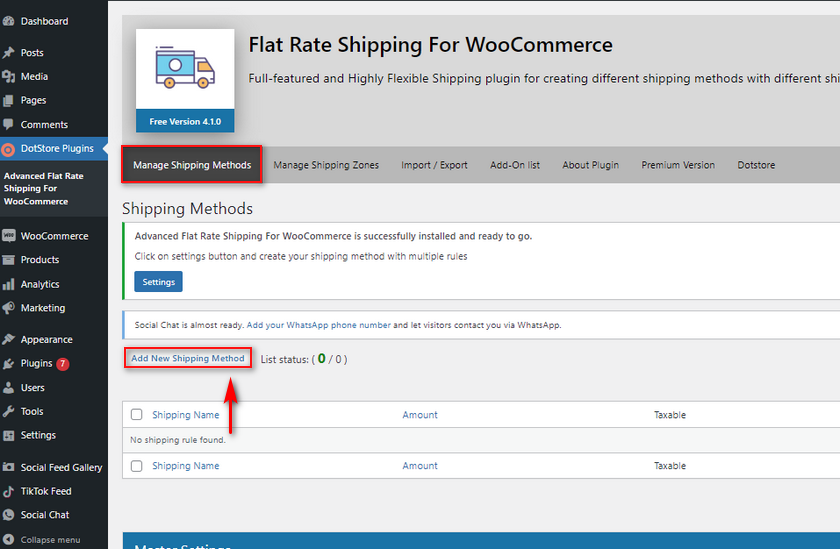Open the Plugins menu label in the sidebar

36,363
